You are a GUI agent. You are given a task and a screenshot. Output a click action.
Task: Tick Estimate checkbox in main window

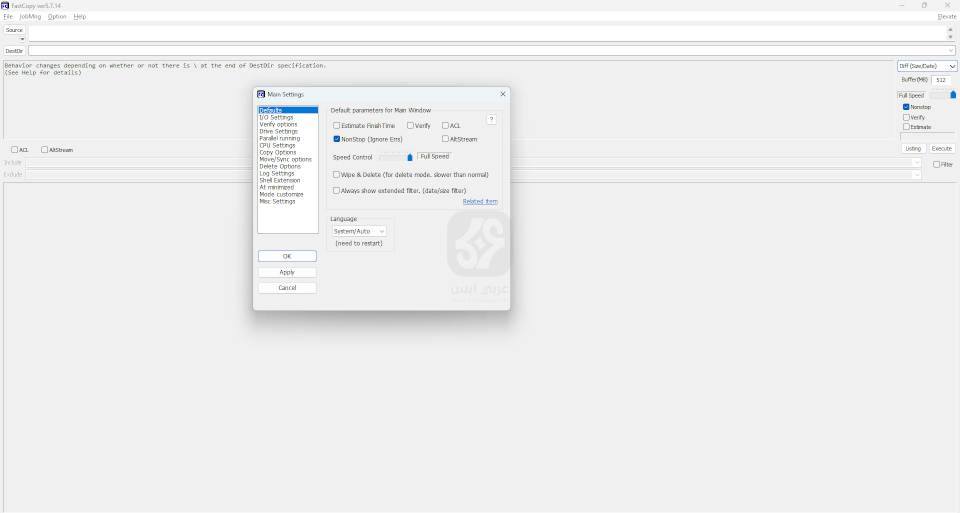(x=906, y=127)
